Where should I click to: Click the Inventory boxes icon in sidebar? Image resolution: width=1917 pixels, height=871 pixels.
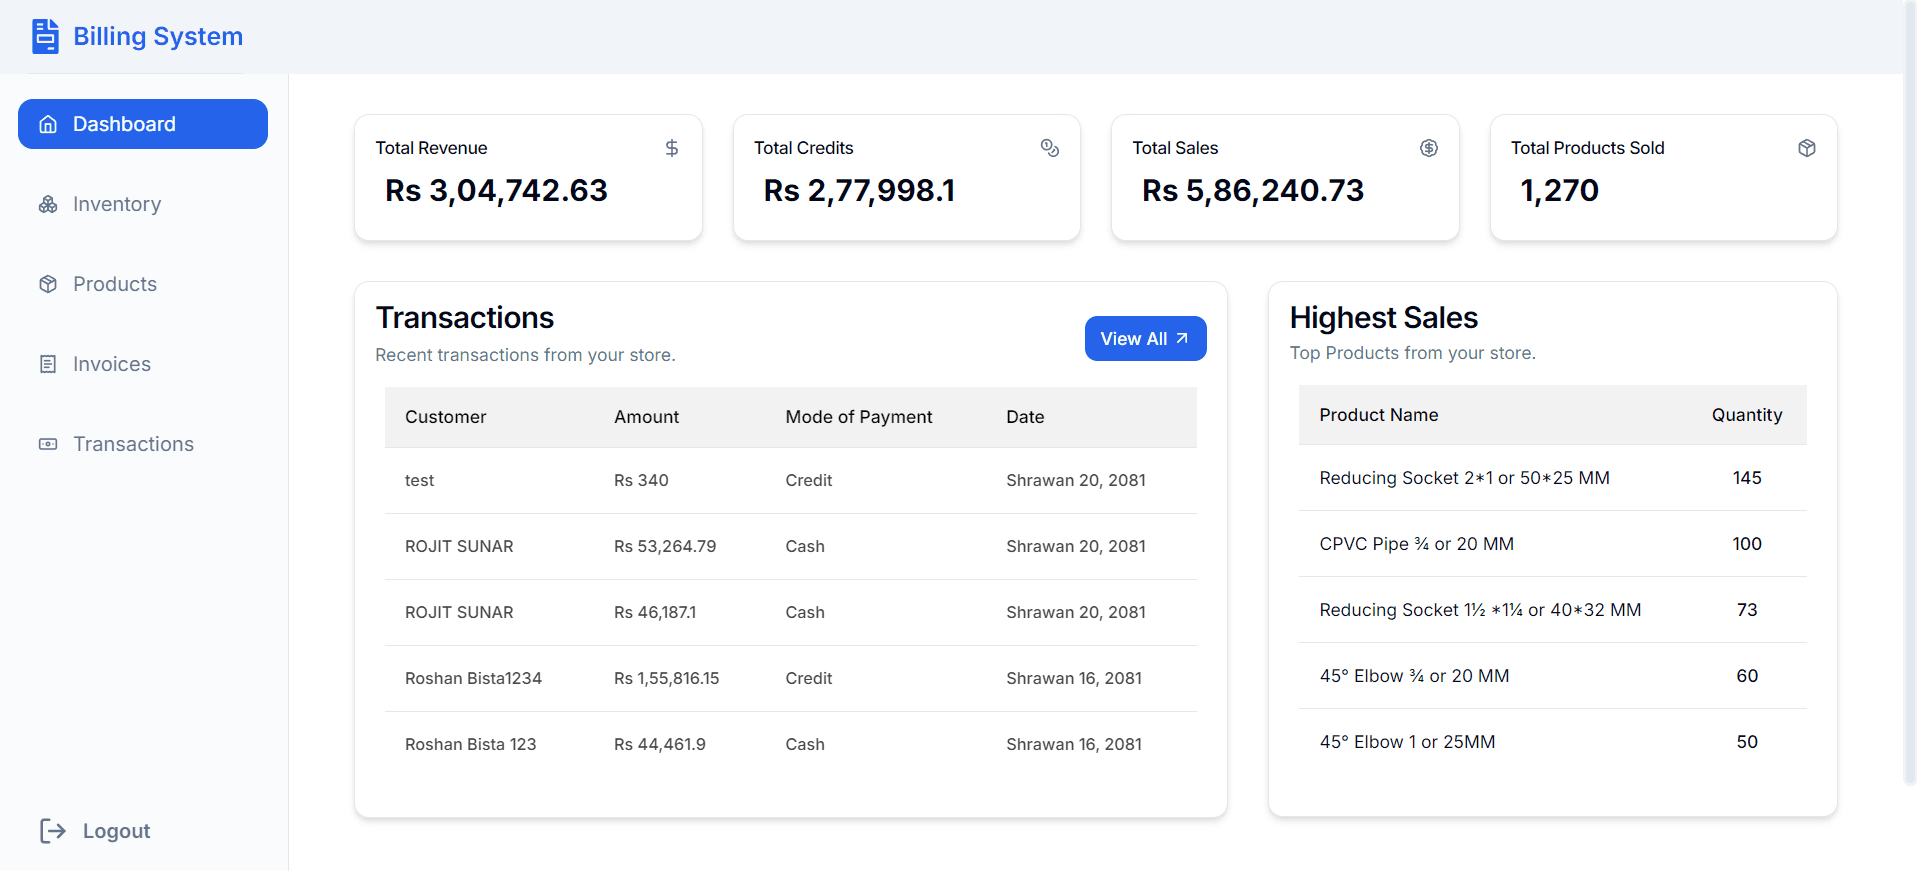(x=48, y=205)
